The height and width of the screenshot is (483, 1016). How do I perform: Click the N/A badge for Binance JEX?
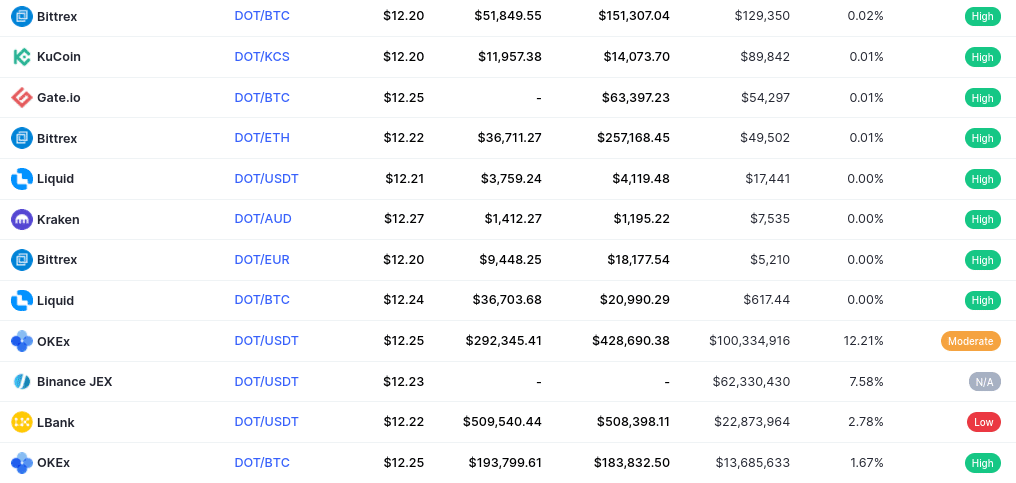984,382
